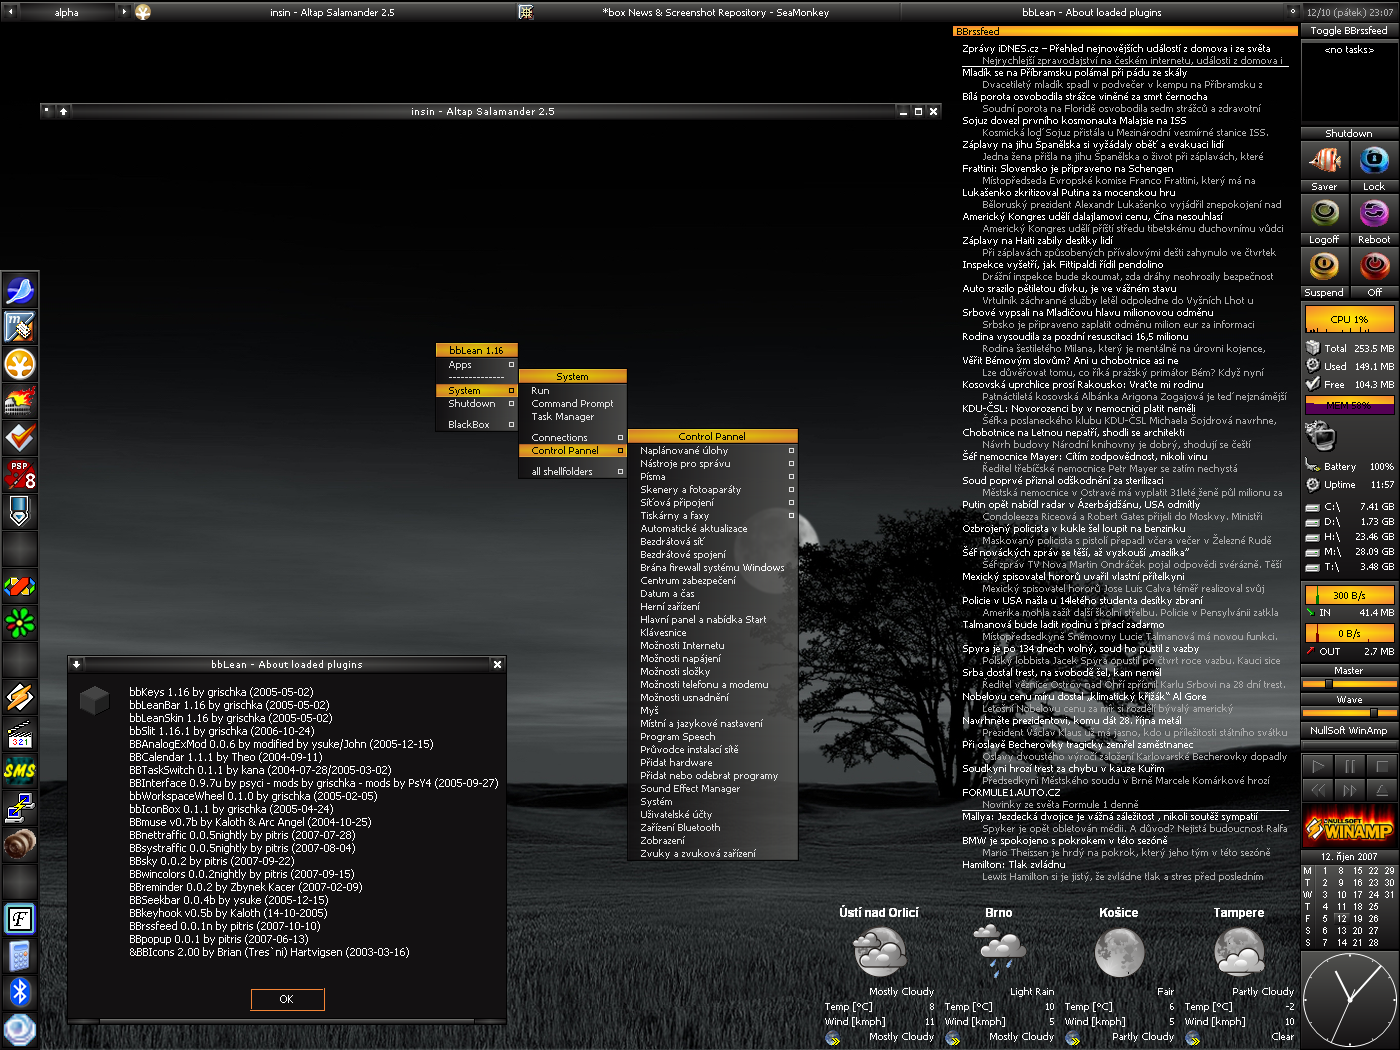Open the blue feather icon in dock
Screen dimensions: 1400x1050
tap(20, 290)
